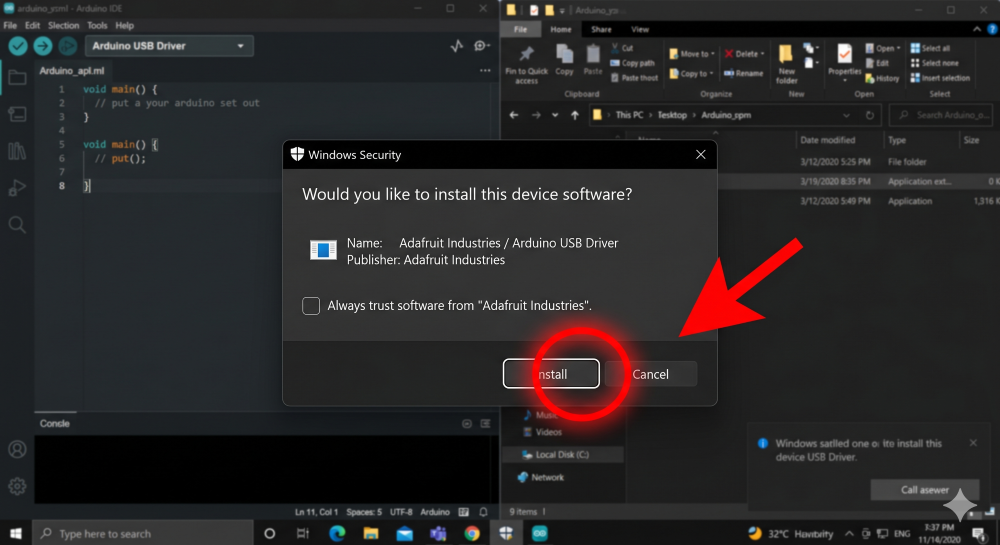Click Rename in the Explorer ribbon
This screenshot has height=545, width=1000.
pos(744,73)
